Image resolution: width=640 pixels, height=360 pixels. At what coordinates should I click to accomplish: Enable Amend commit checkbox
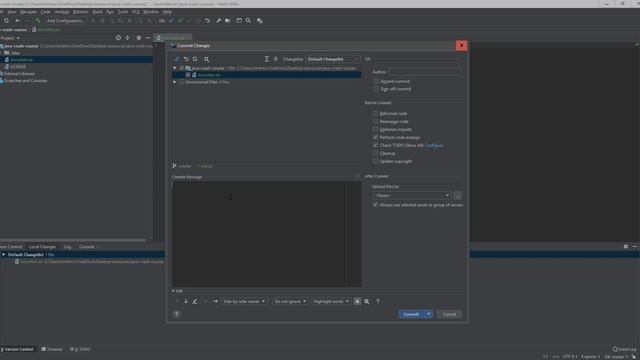[376, 81]
